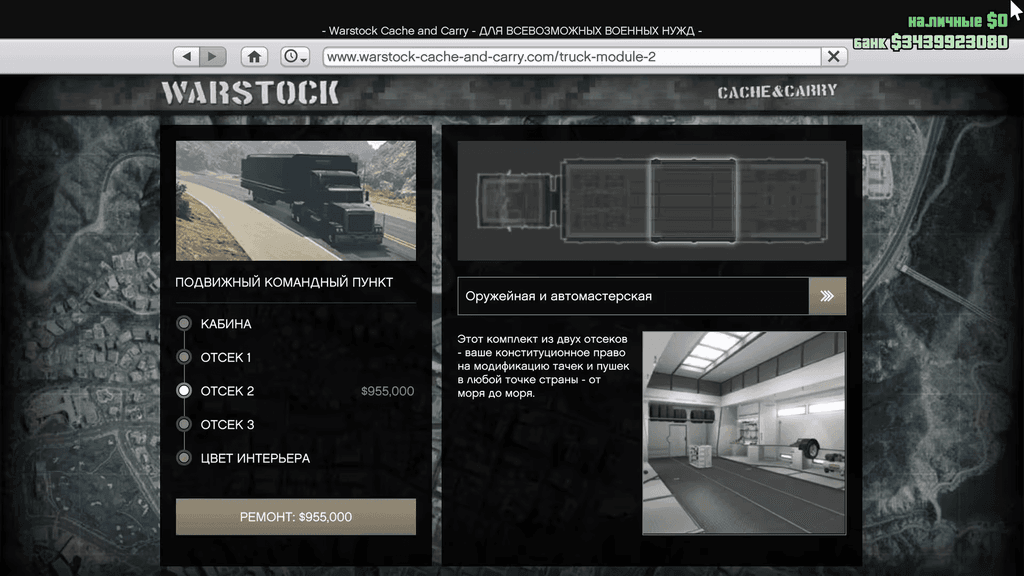
Task: Click the URL address bar
Action: click(572, 56)
